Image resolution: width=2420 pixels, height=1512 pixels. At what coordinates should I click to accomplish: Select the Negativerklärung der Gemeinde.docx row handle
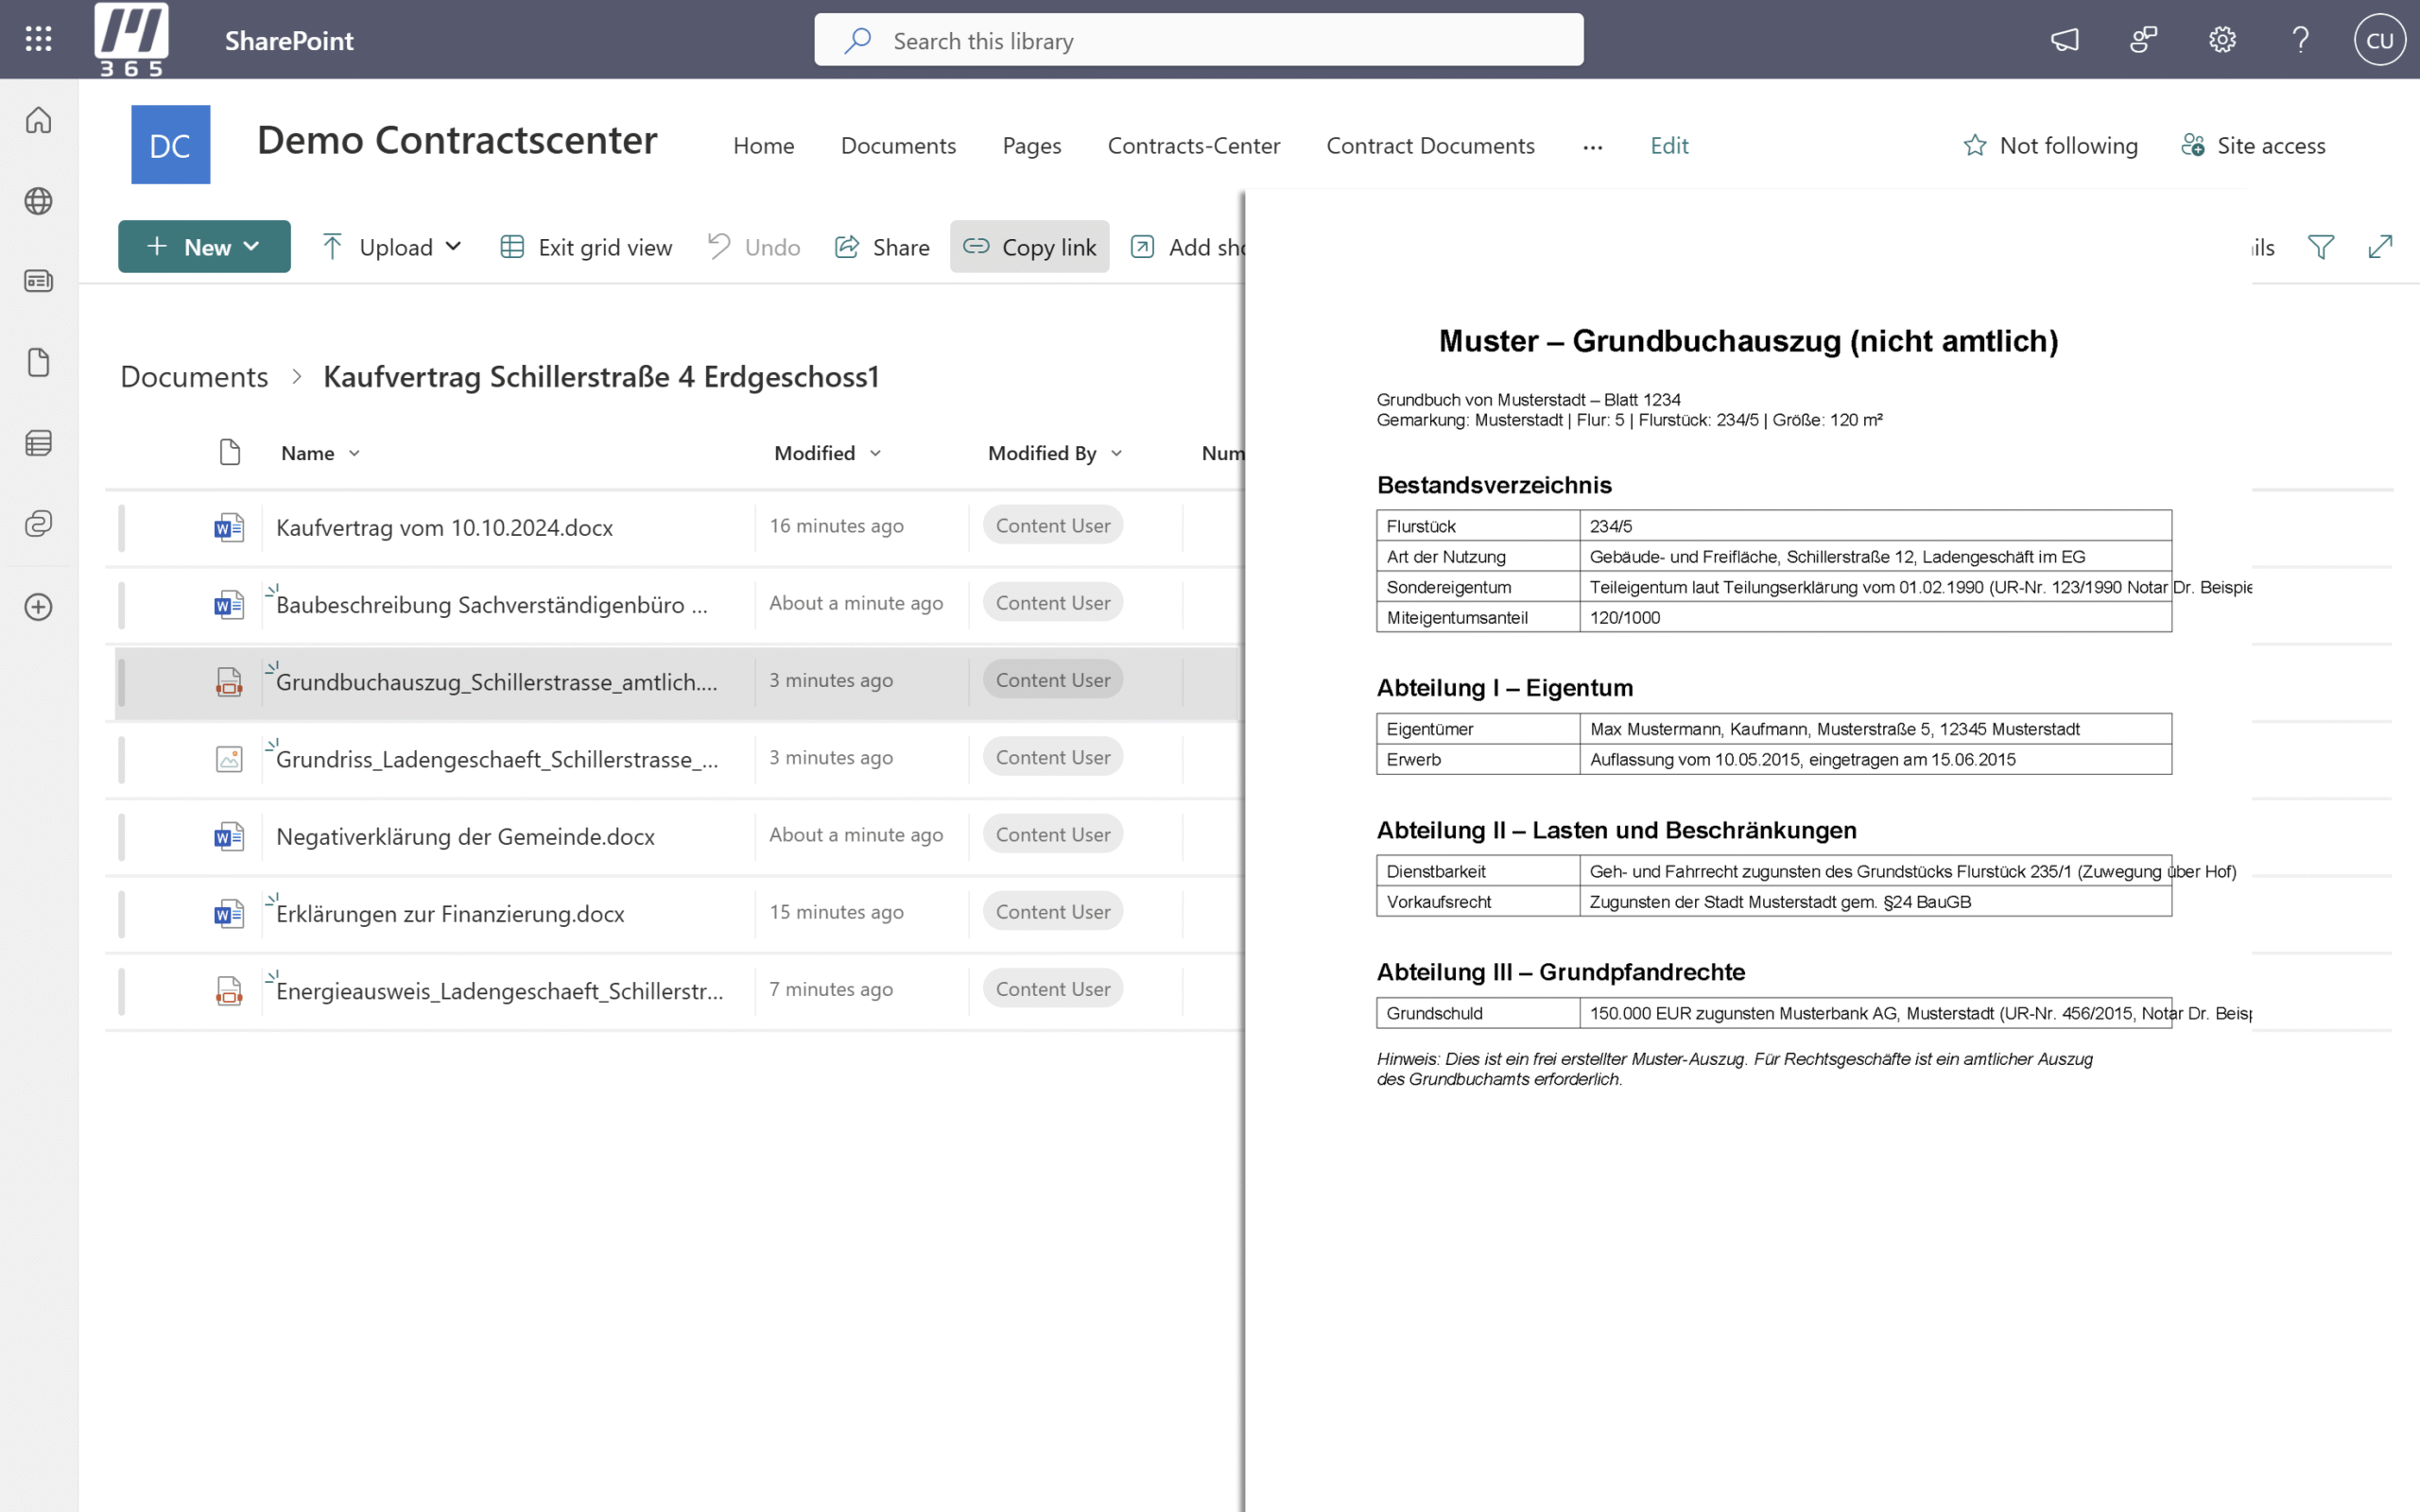pyautogui.click(x=122, y=836)
